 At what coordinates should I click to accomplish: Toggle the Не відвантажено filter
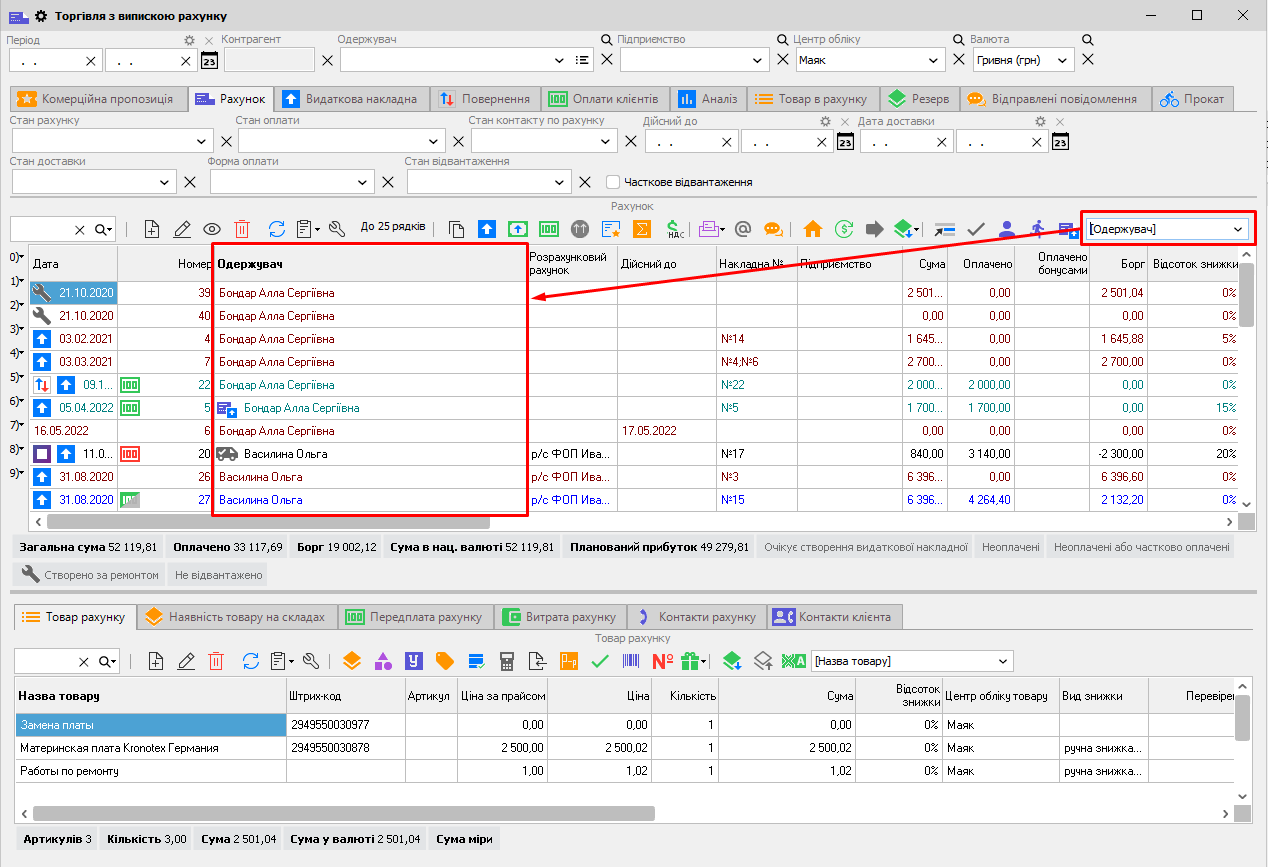pyautogui.click(x=218, y=575)
